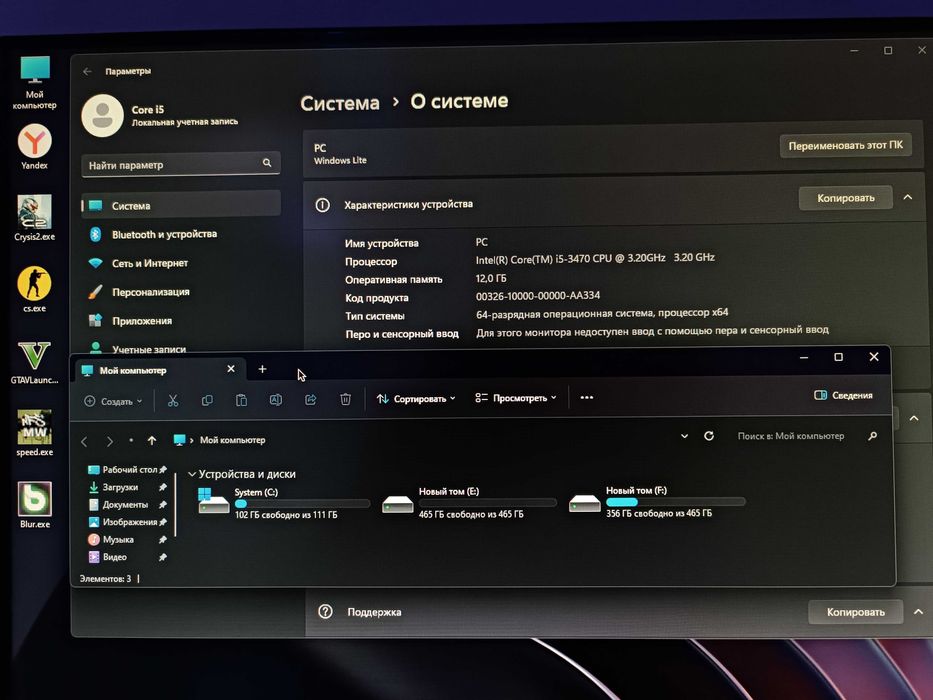The image size is (933, 700).
Task: Click the search icon in Найти параметр
Action: (267, 162)
